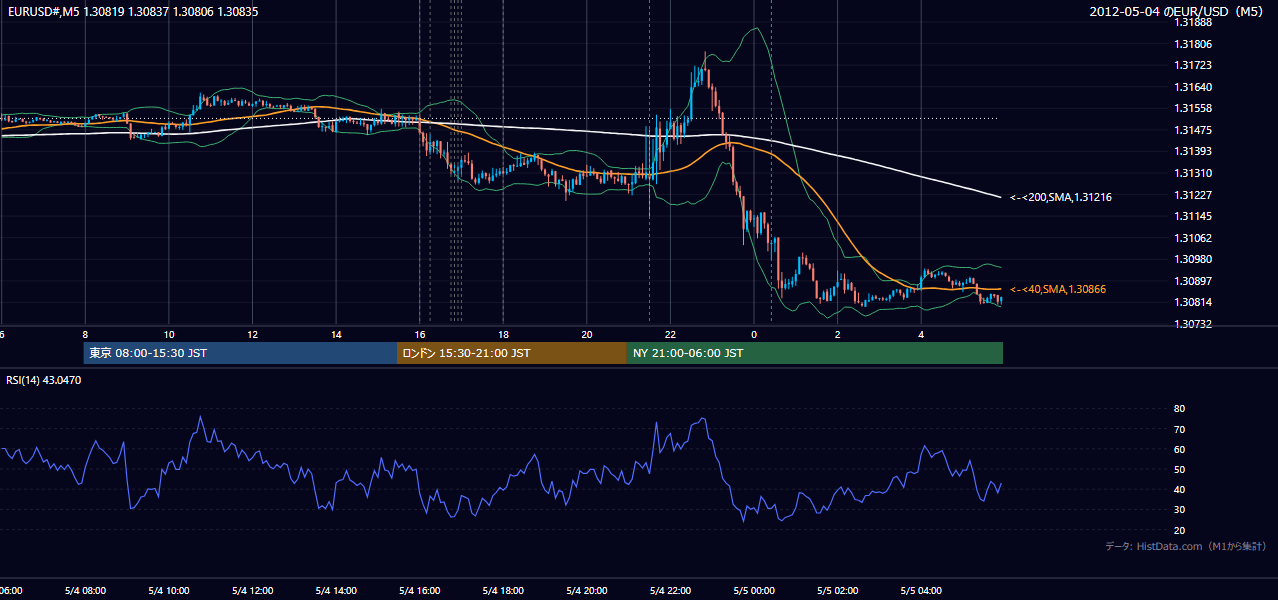Click bottom time label 5/4 16:00
Screen dimensions: 1278x600
coord(420,591)
